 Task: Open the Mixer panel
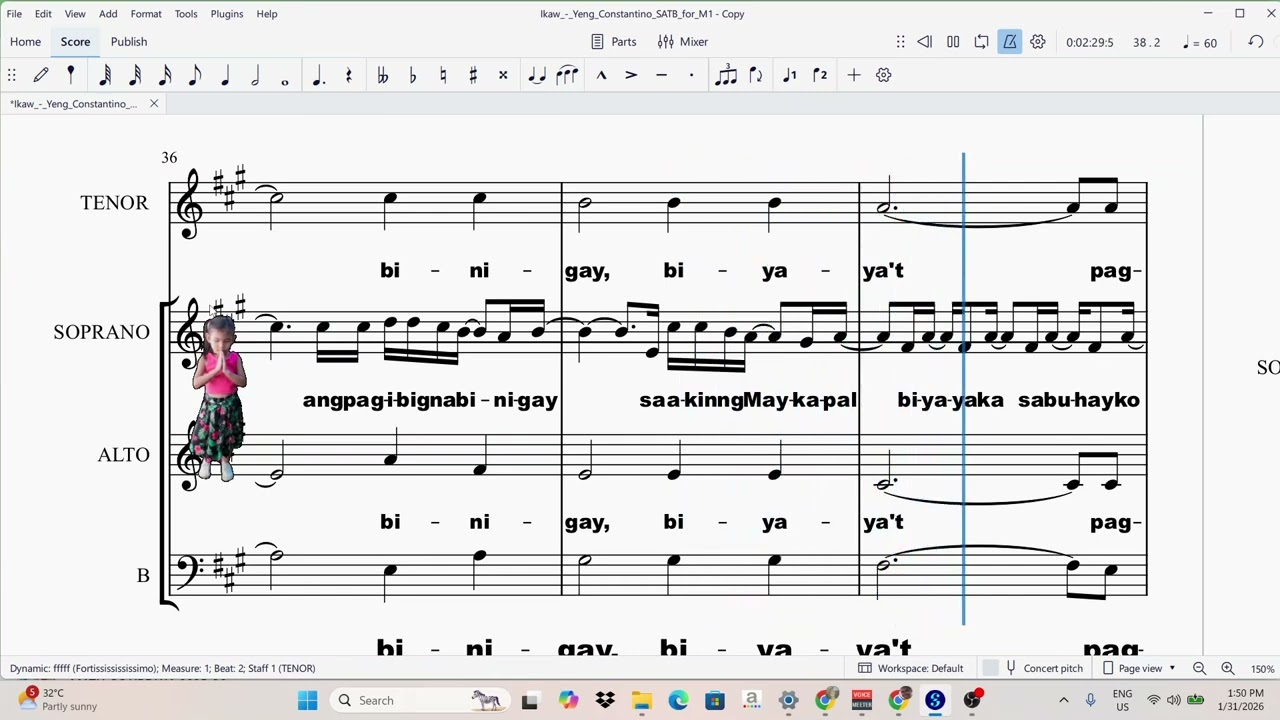683,42
